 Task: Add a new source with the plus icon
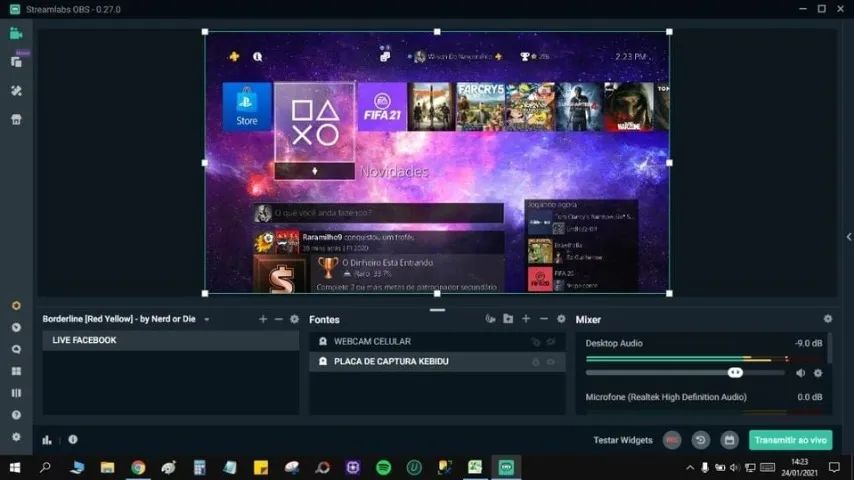[526, 319]
